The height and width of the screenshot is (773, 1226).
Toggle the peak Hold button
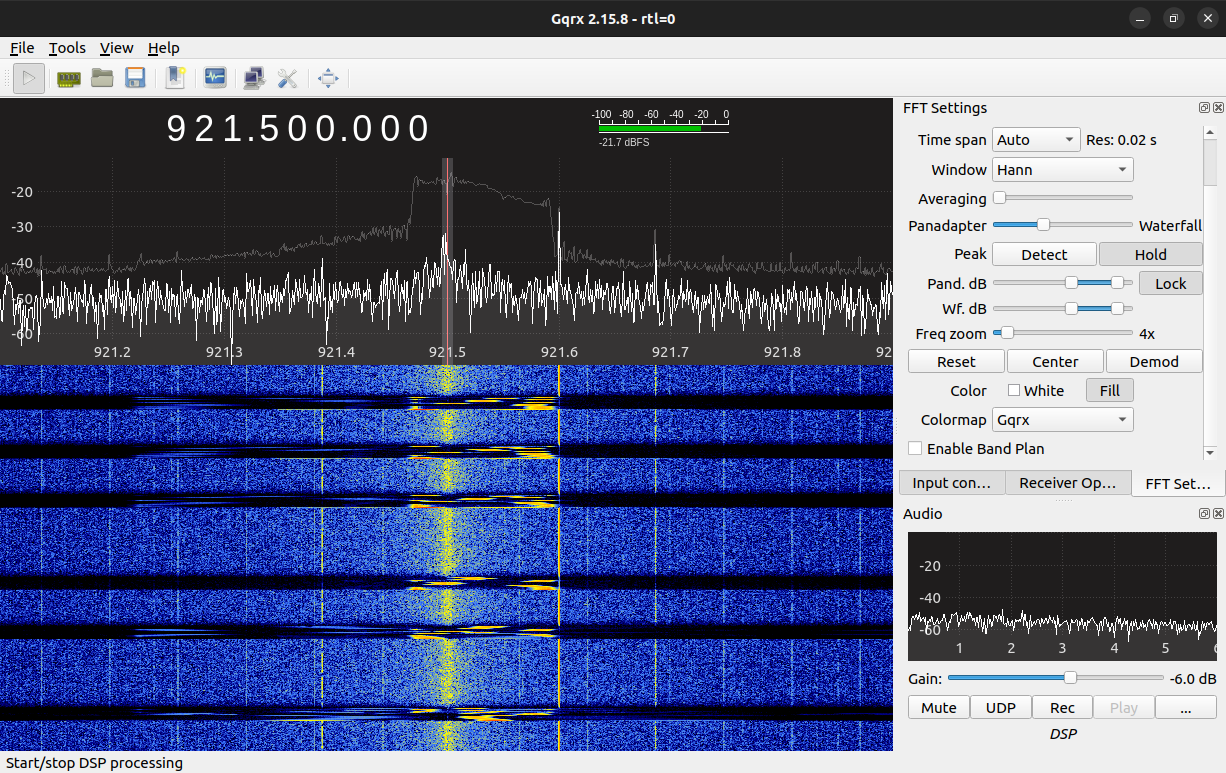1150,255
